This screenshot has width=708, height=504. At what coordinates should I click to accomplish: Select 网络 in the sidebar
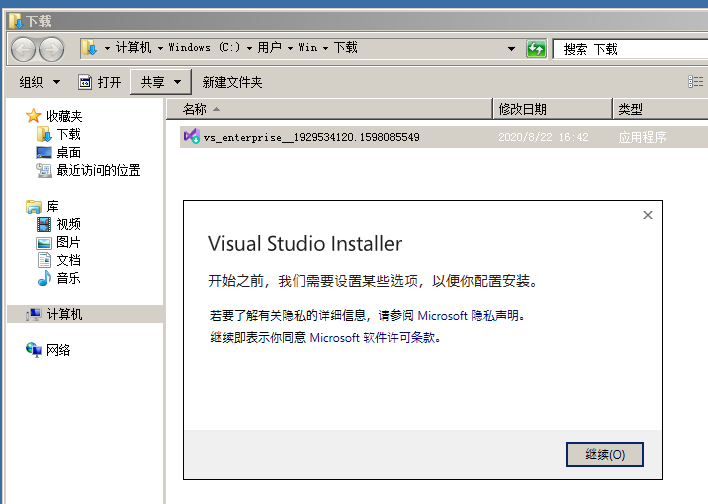coord(58,350)
